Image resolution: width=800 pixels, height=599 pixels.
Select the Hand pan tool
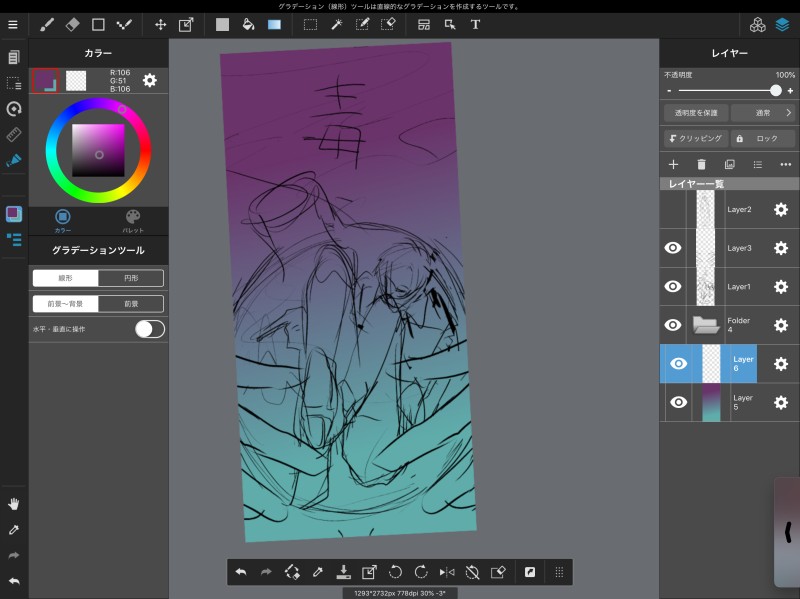tap(14, 504)
